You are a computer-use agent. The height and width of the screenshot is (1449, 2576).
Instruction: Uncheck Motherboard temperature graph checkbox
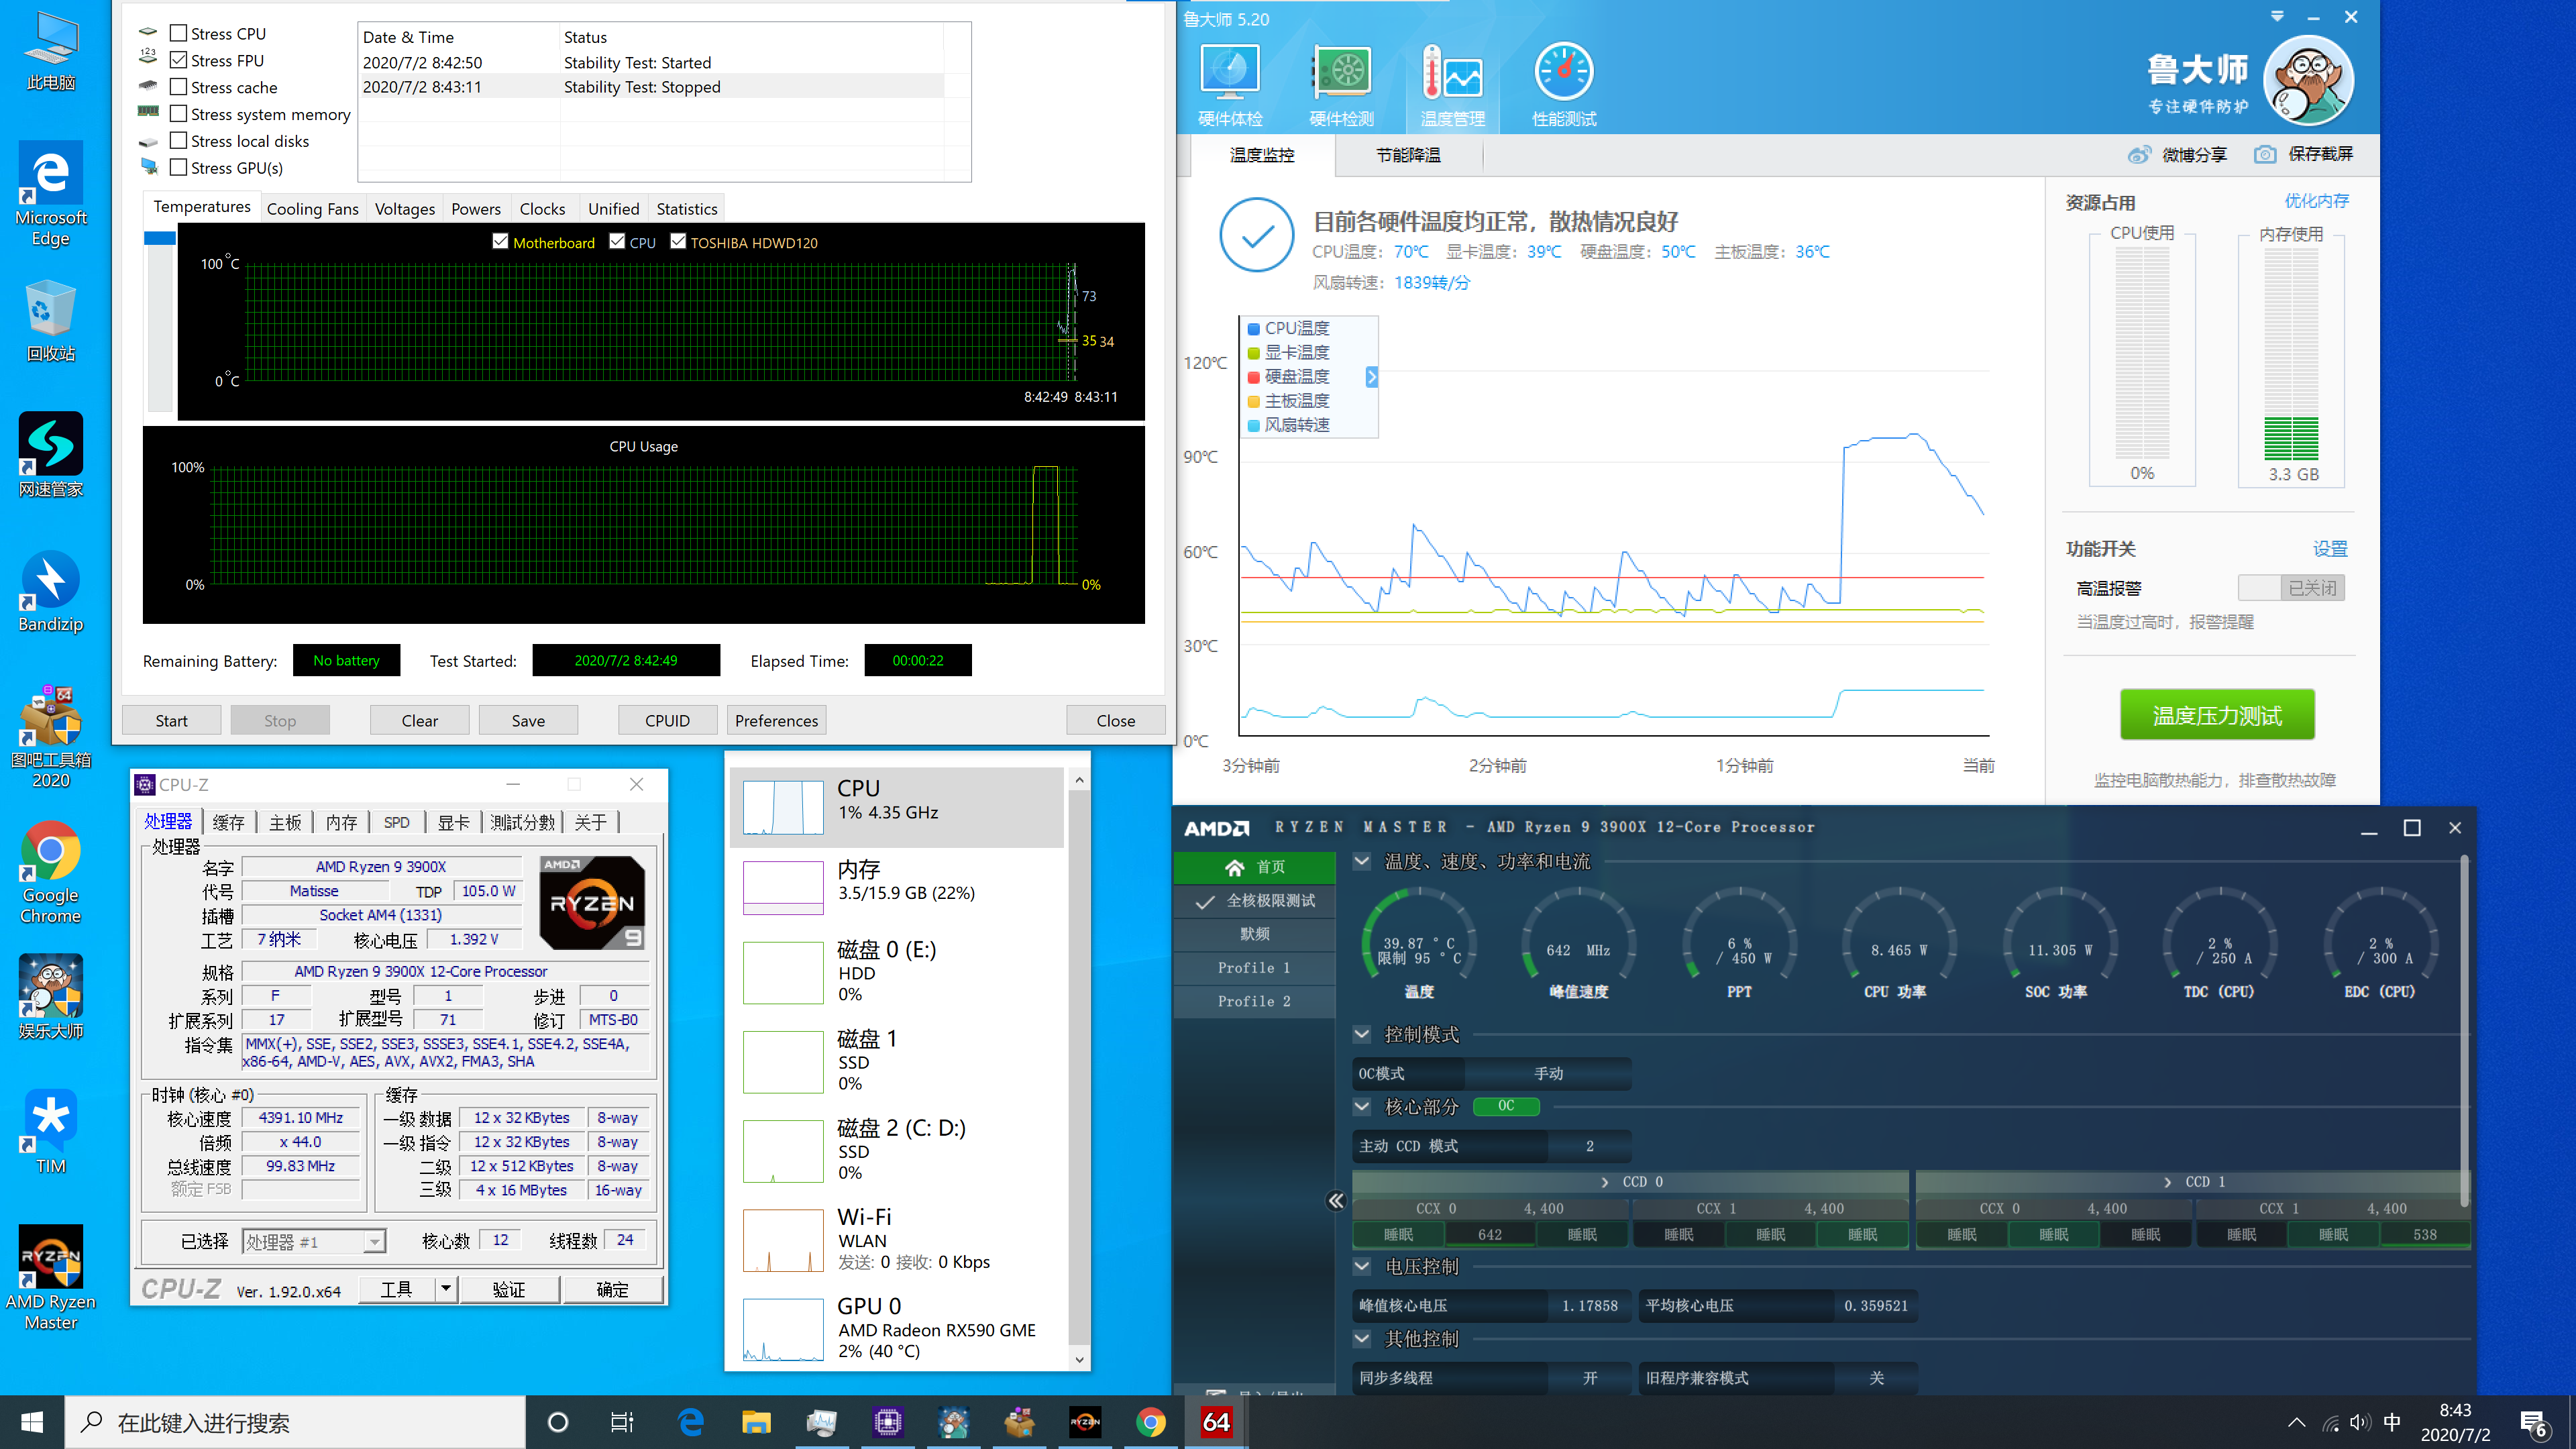[x=501, y=242]
